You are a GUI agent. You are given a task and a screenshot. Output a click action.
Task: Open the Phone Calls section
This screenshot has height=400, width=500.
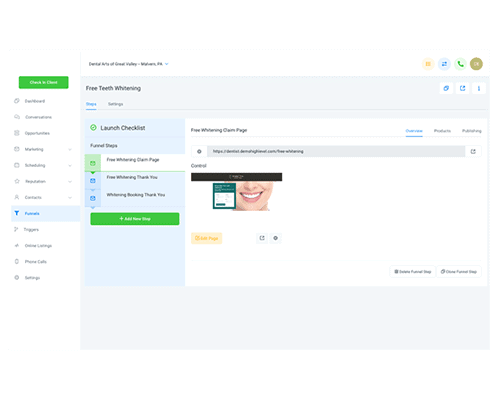coord(35,262)
